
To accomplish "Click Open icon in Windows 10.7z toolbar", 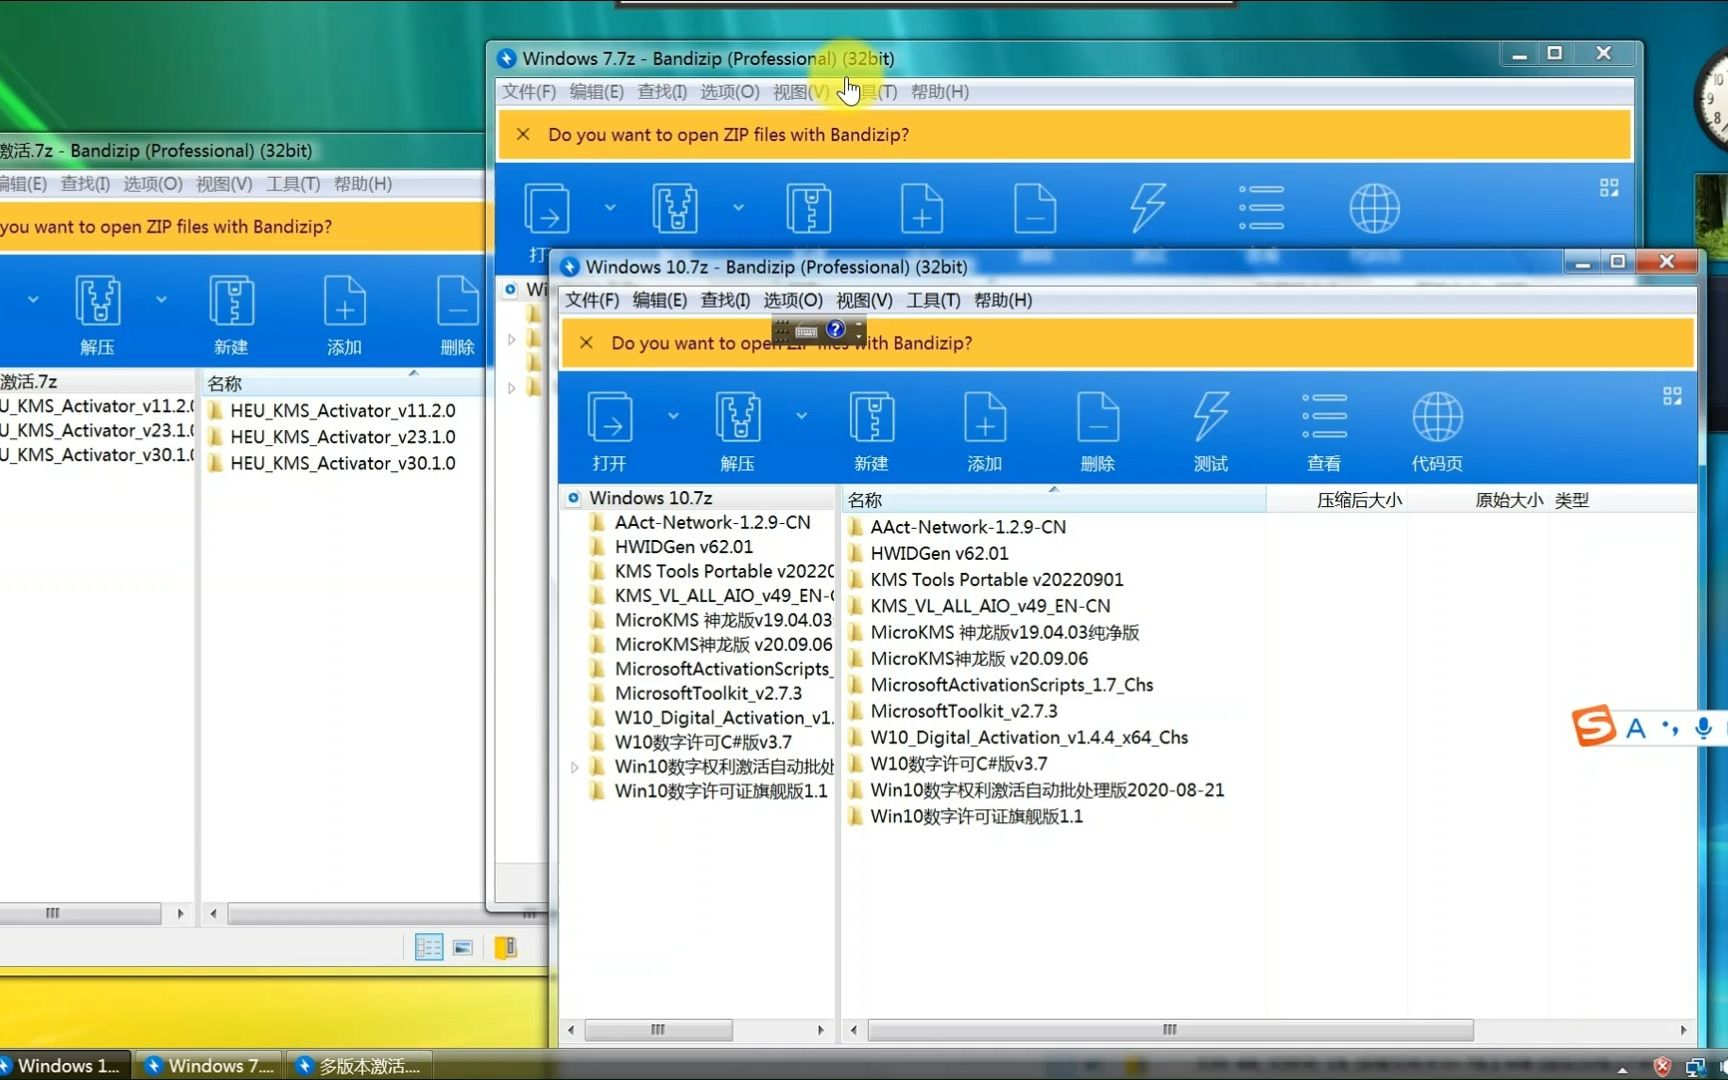I will (x=610, y=418).
